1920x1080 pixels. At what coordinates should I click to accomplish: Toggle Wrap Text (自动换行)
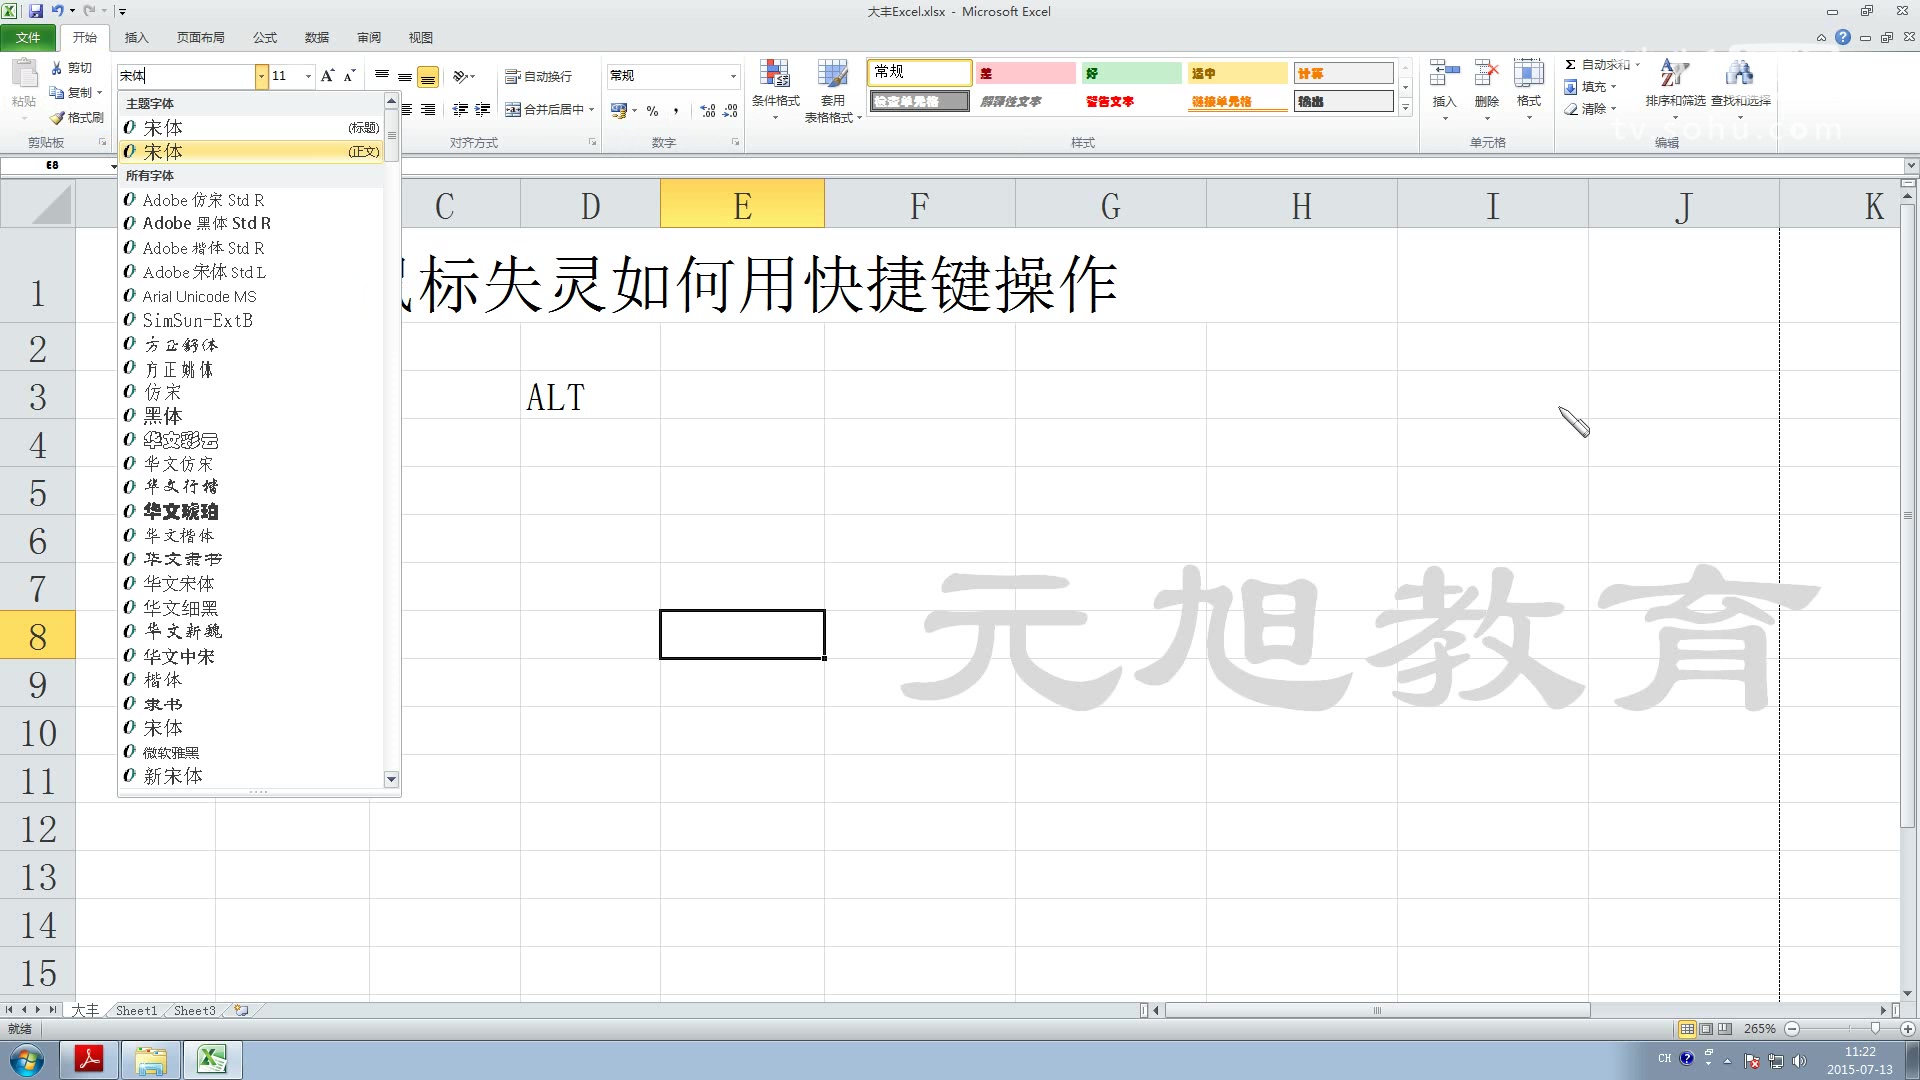[536, 75]
